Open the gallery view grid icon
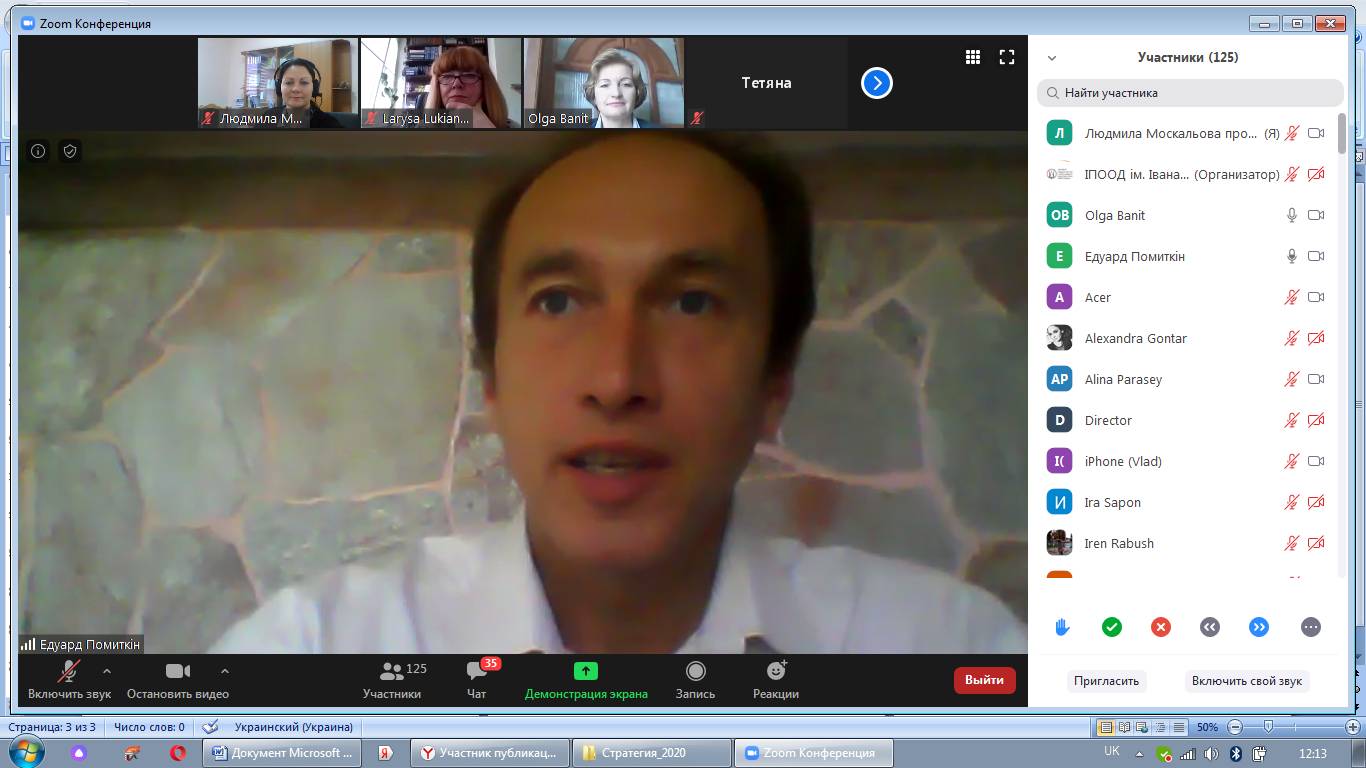 pyautogui.click(x=972, y=57)
